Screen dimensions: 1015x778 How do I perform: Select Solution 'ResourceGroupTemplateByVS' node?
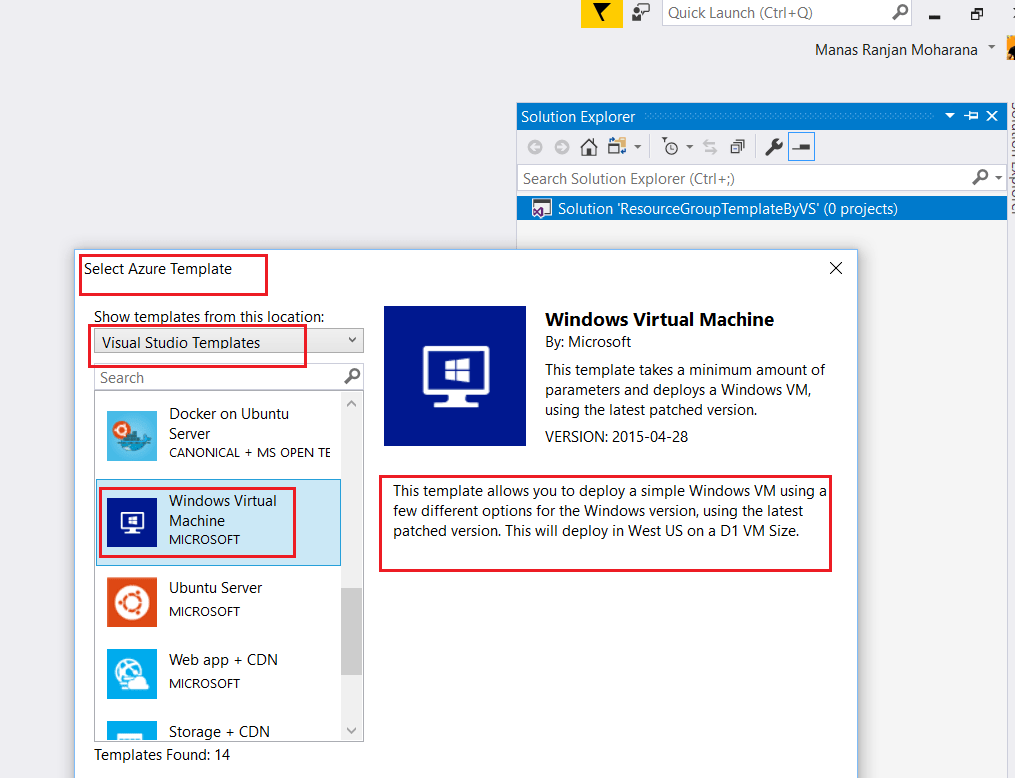762,208
